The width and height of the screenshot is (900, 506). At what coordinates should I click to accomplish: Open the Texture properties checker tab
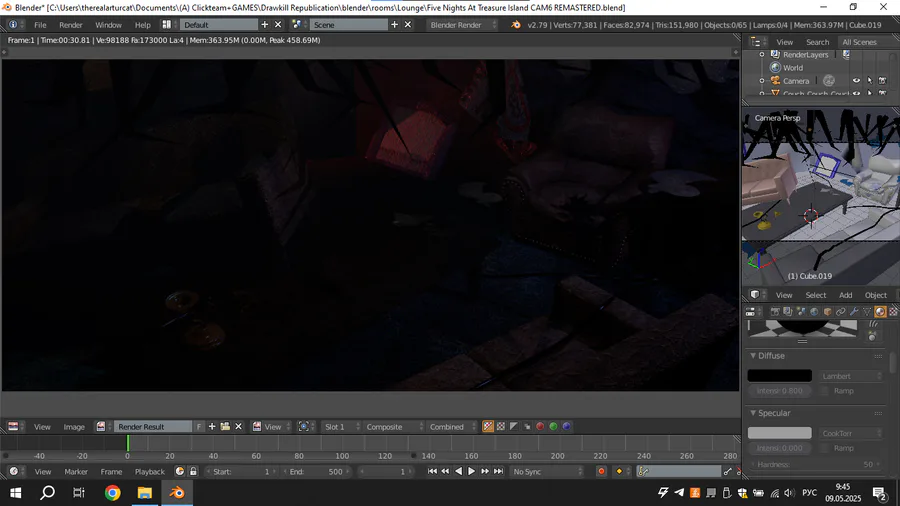coord(893,312)
